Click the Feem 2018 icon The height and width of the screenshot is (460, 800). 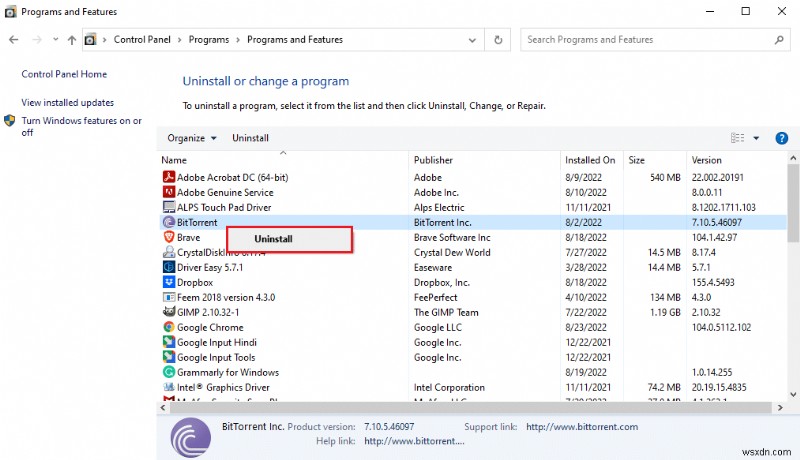169,297
